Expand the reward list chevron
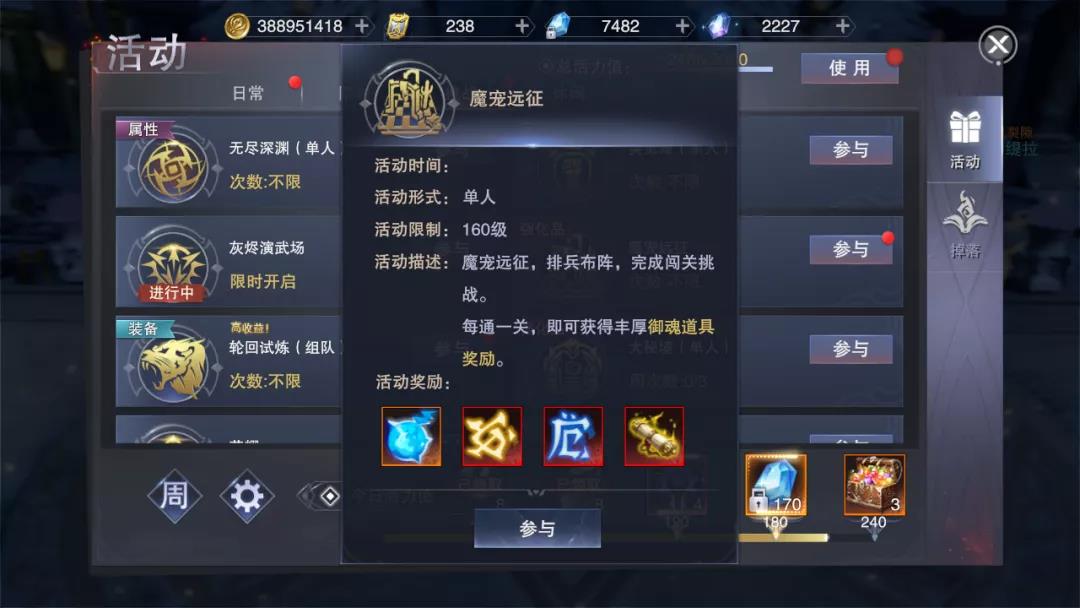The height and width of the screenshot is (608, 1080). 537,492
